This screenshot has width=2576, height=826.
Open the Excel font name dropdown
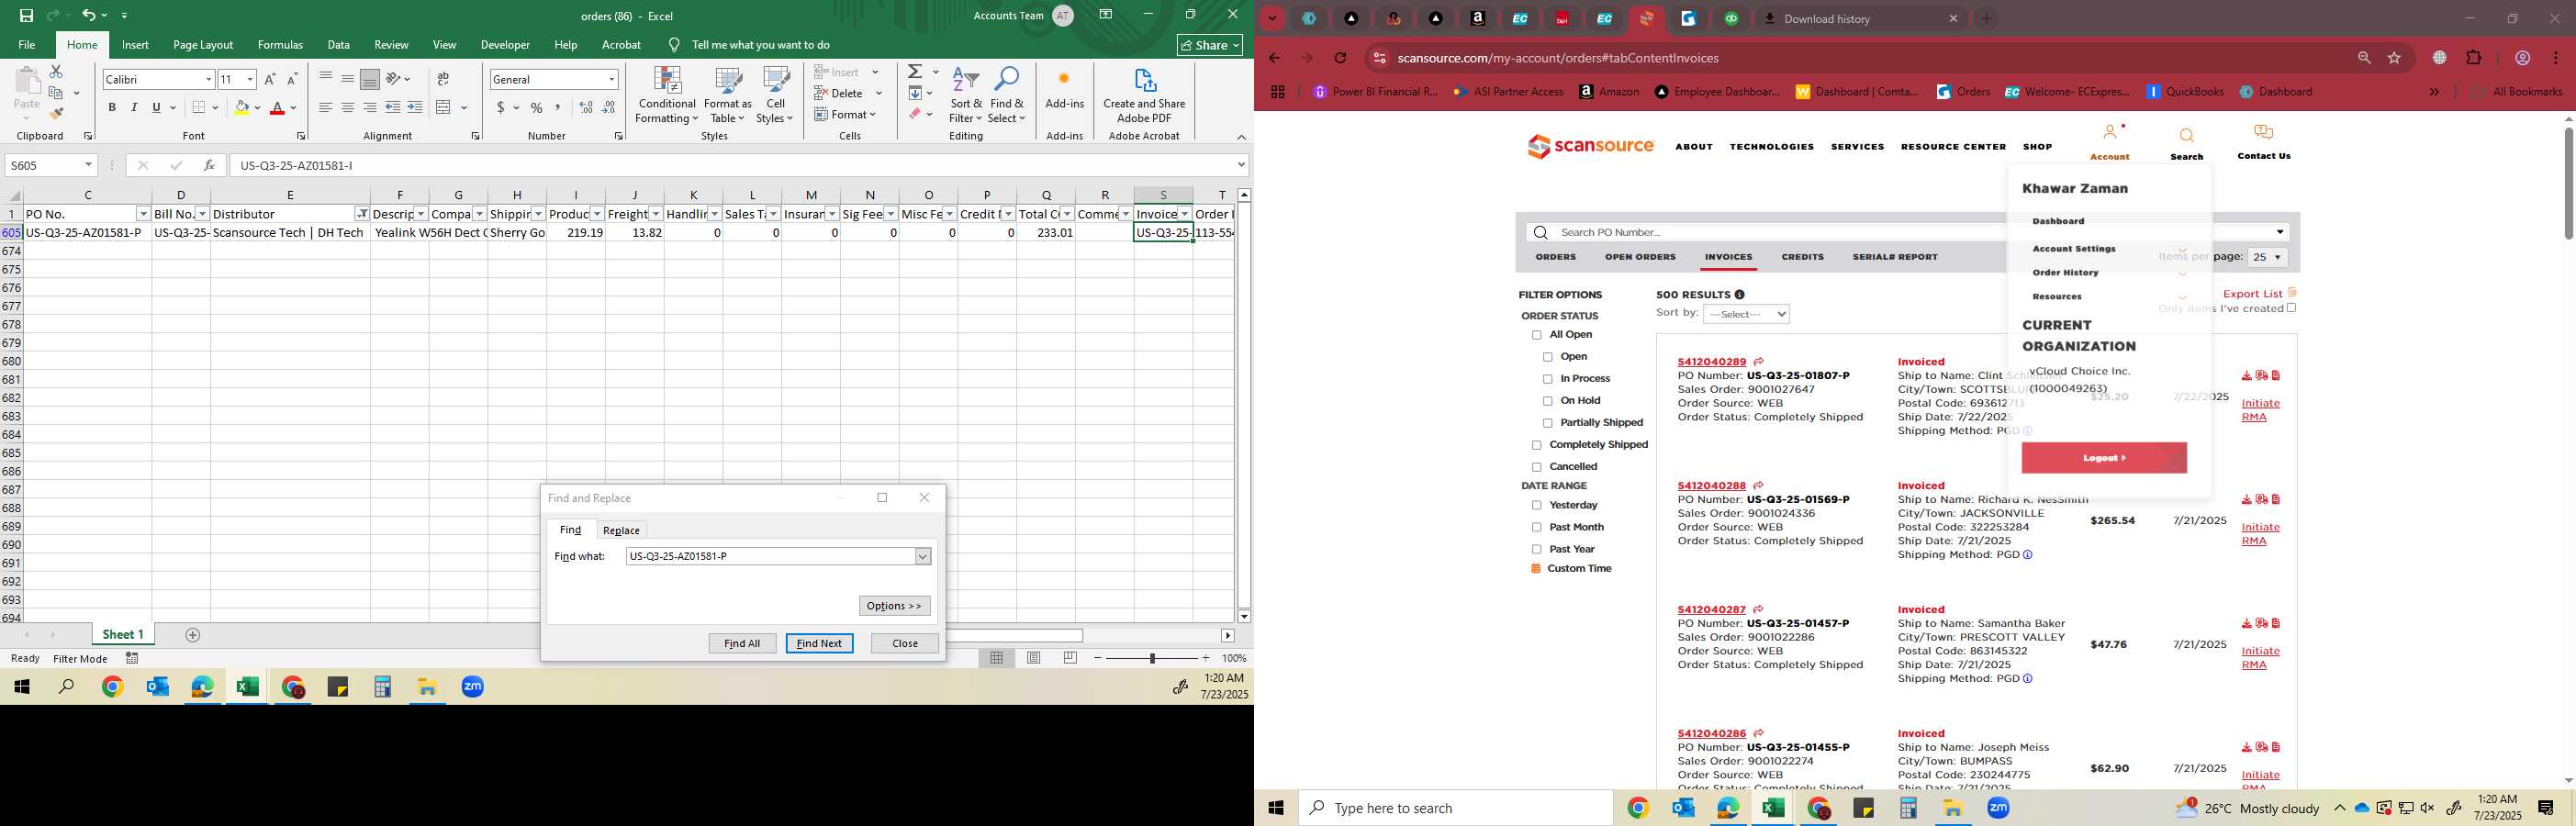pyautogui.click(x=208, y=79)
